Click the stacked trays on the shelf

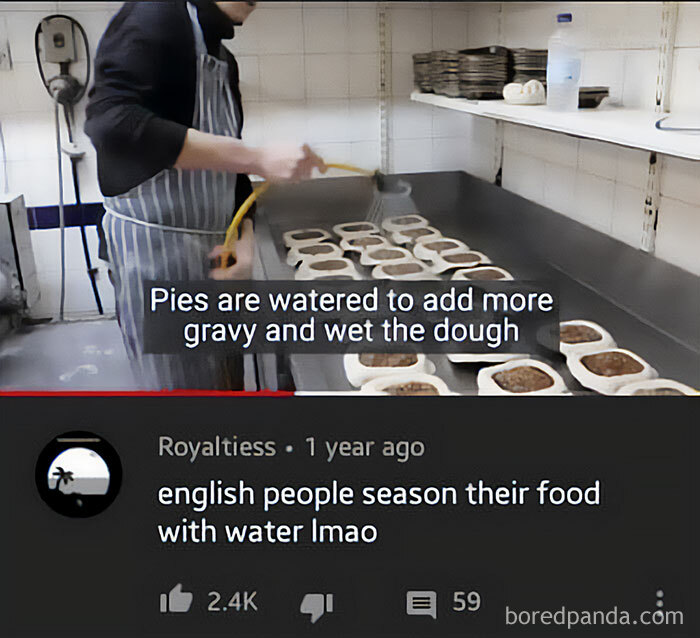point(480,71)
